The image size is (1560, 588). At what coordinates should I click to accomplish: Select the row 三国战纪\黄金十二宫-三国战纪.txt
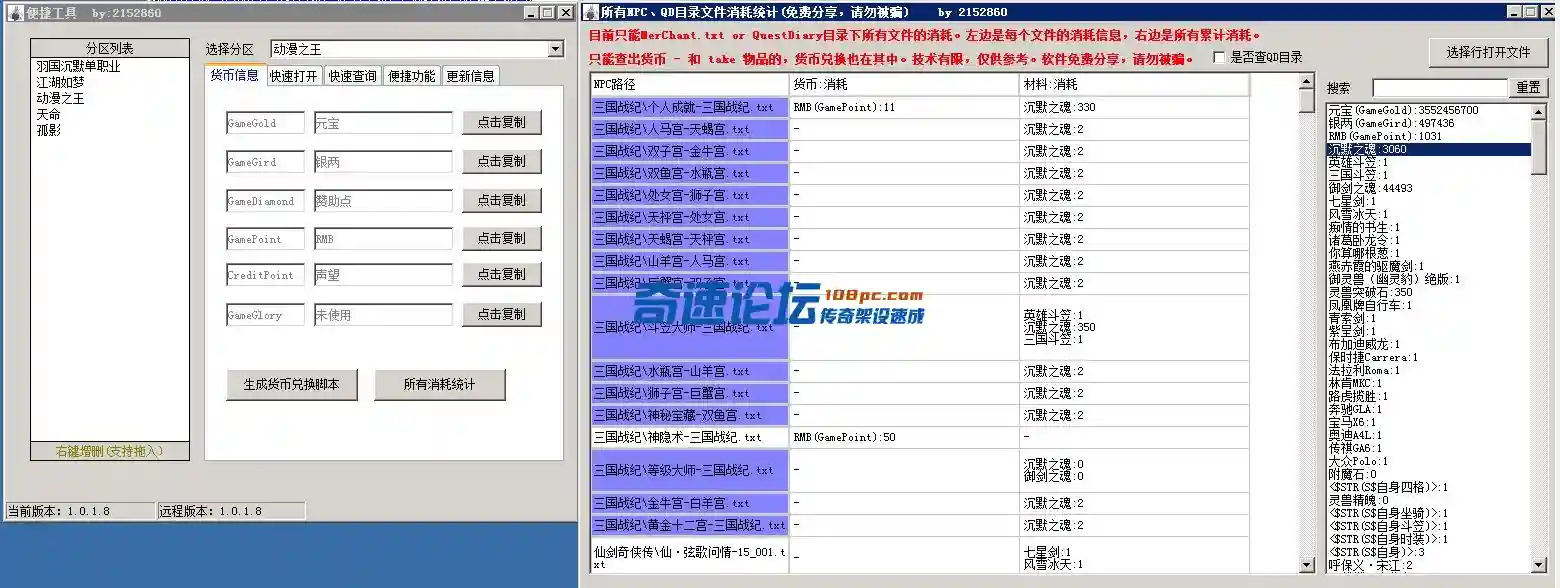click(x=689, y=525)
